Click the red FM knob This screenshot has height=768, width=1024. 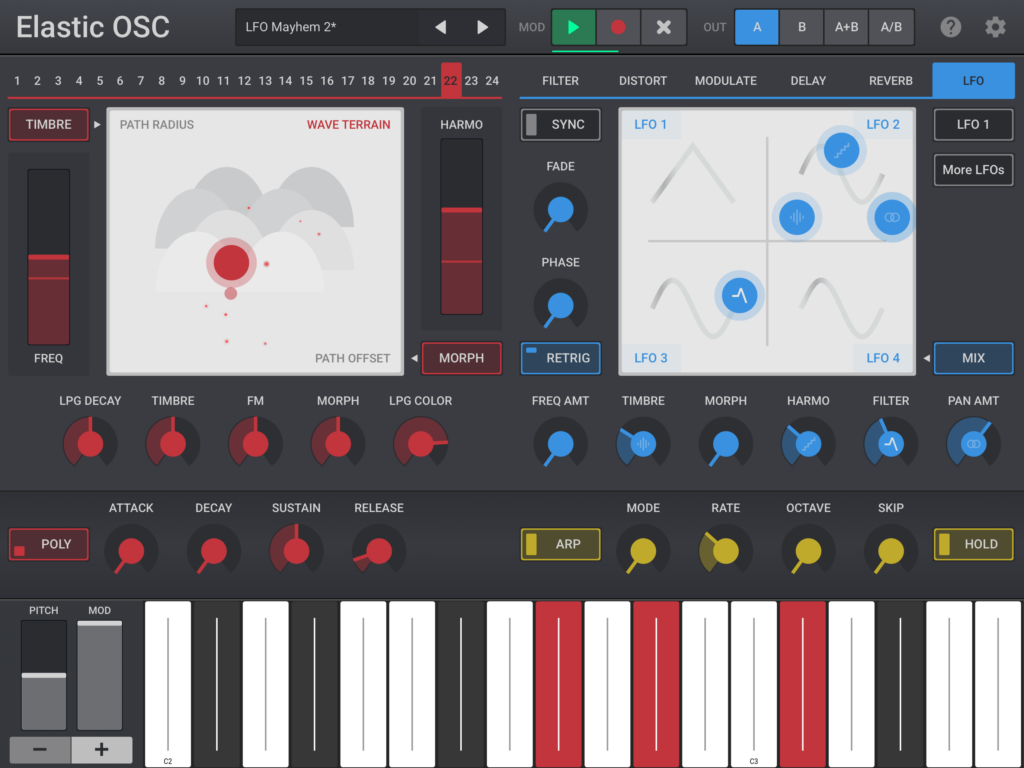click(255, 443)
